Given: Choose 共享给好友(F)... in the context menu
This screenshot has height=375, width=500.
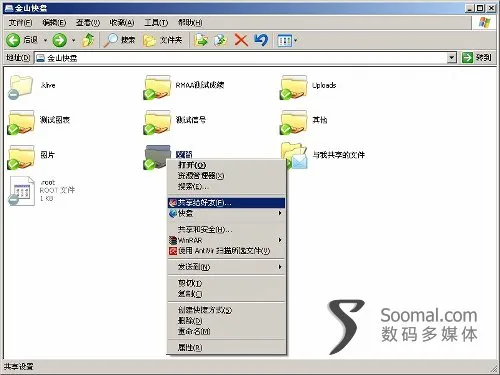Looking at the screenshot, I should tap(227, 203).
